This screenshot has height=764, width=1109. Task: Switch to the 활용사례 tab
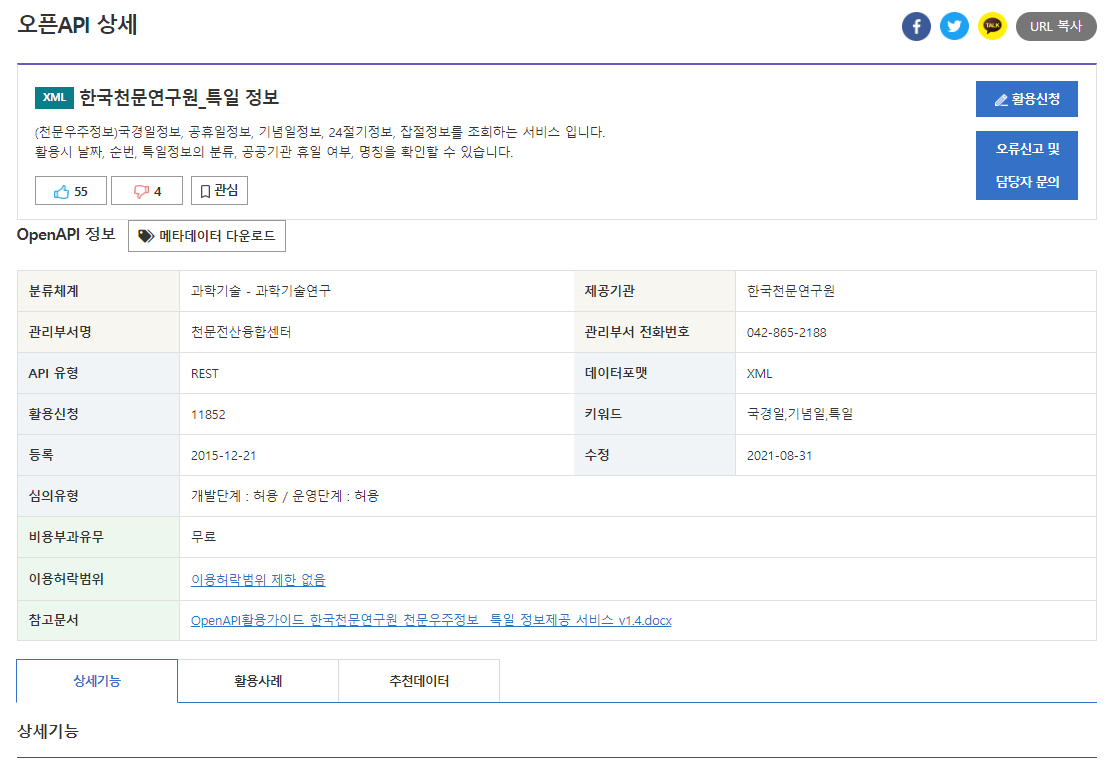tap(258, 681)
